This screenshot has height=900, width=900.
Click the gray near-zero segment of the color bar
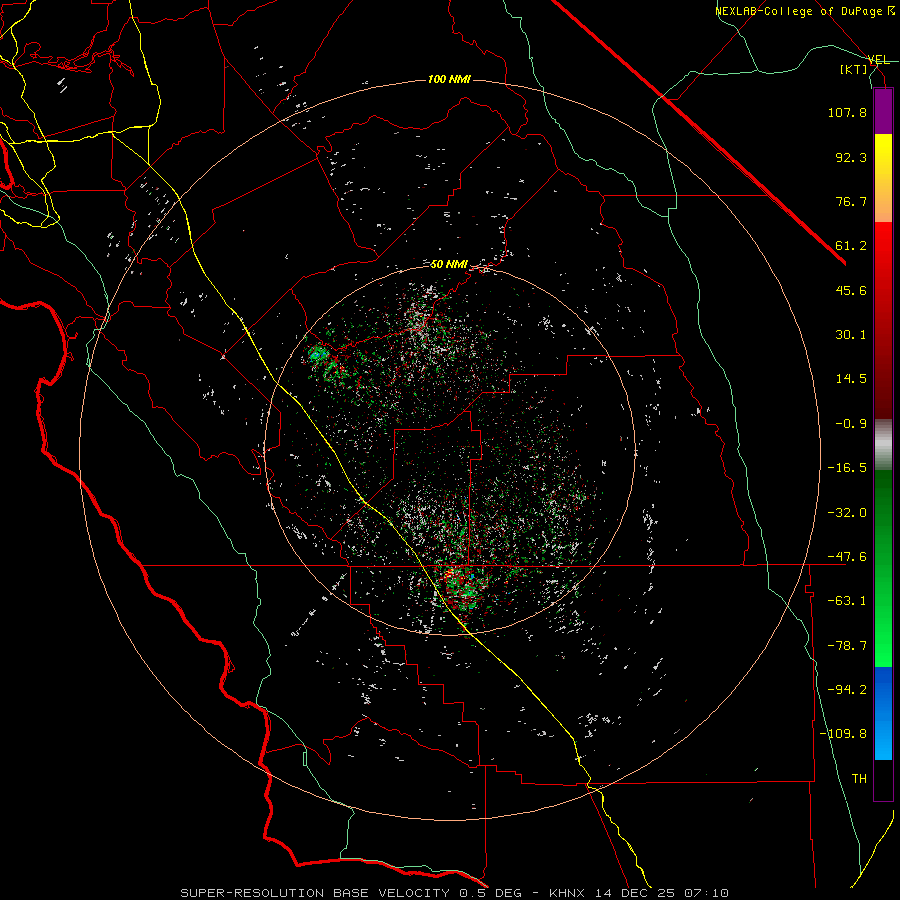pos(883,444)
